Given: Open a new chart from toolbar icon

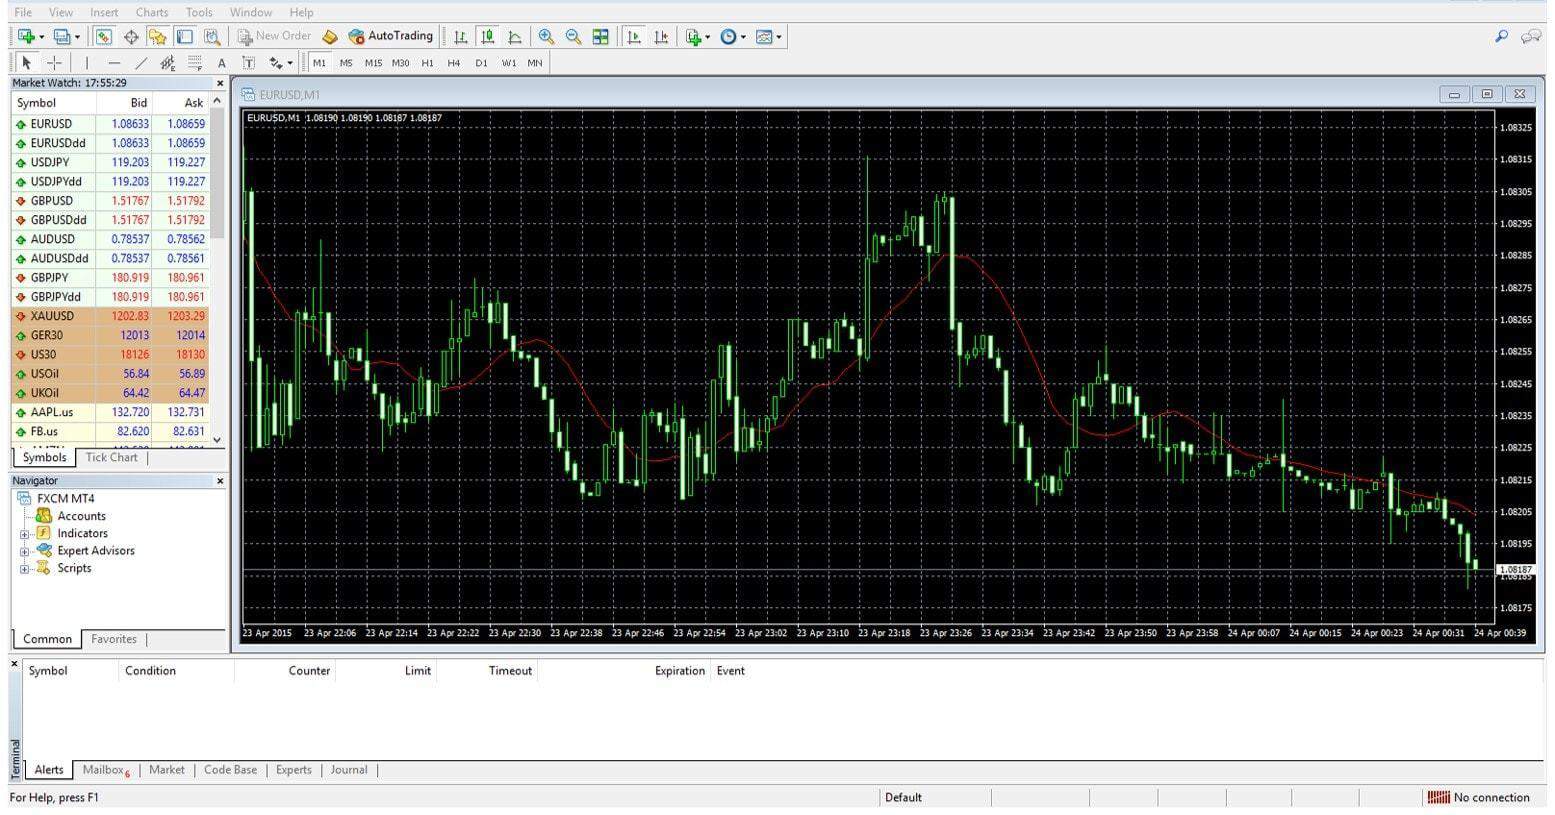Looking at the screenshot, I should [26, 36].
